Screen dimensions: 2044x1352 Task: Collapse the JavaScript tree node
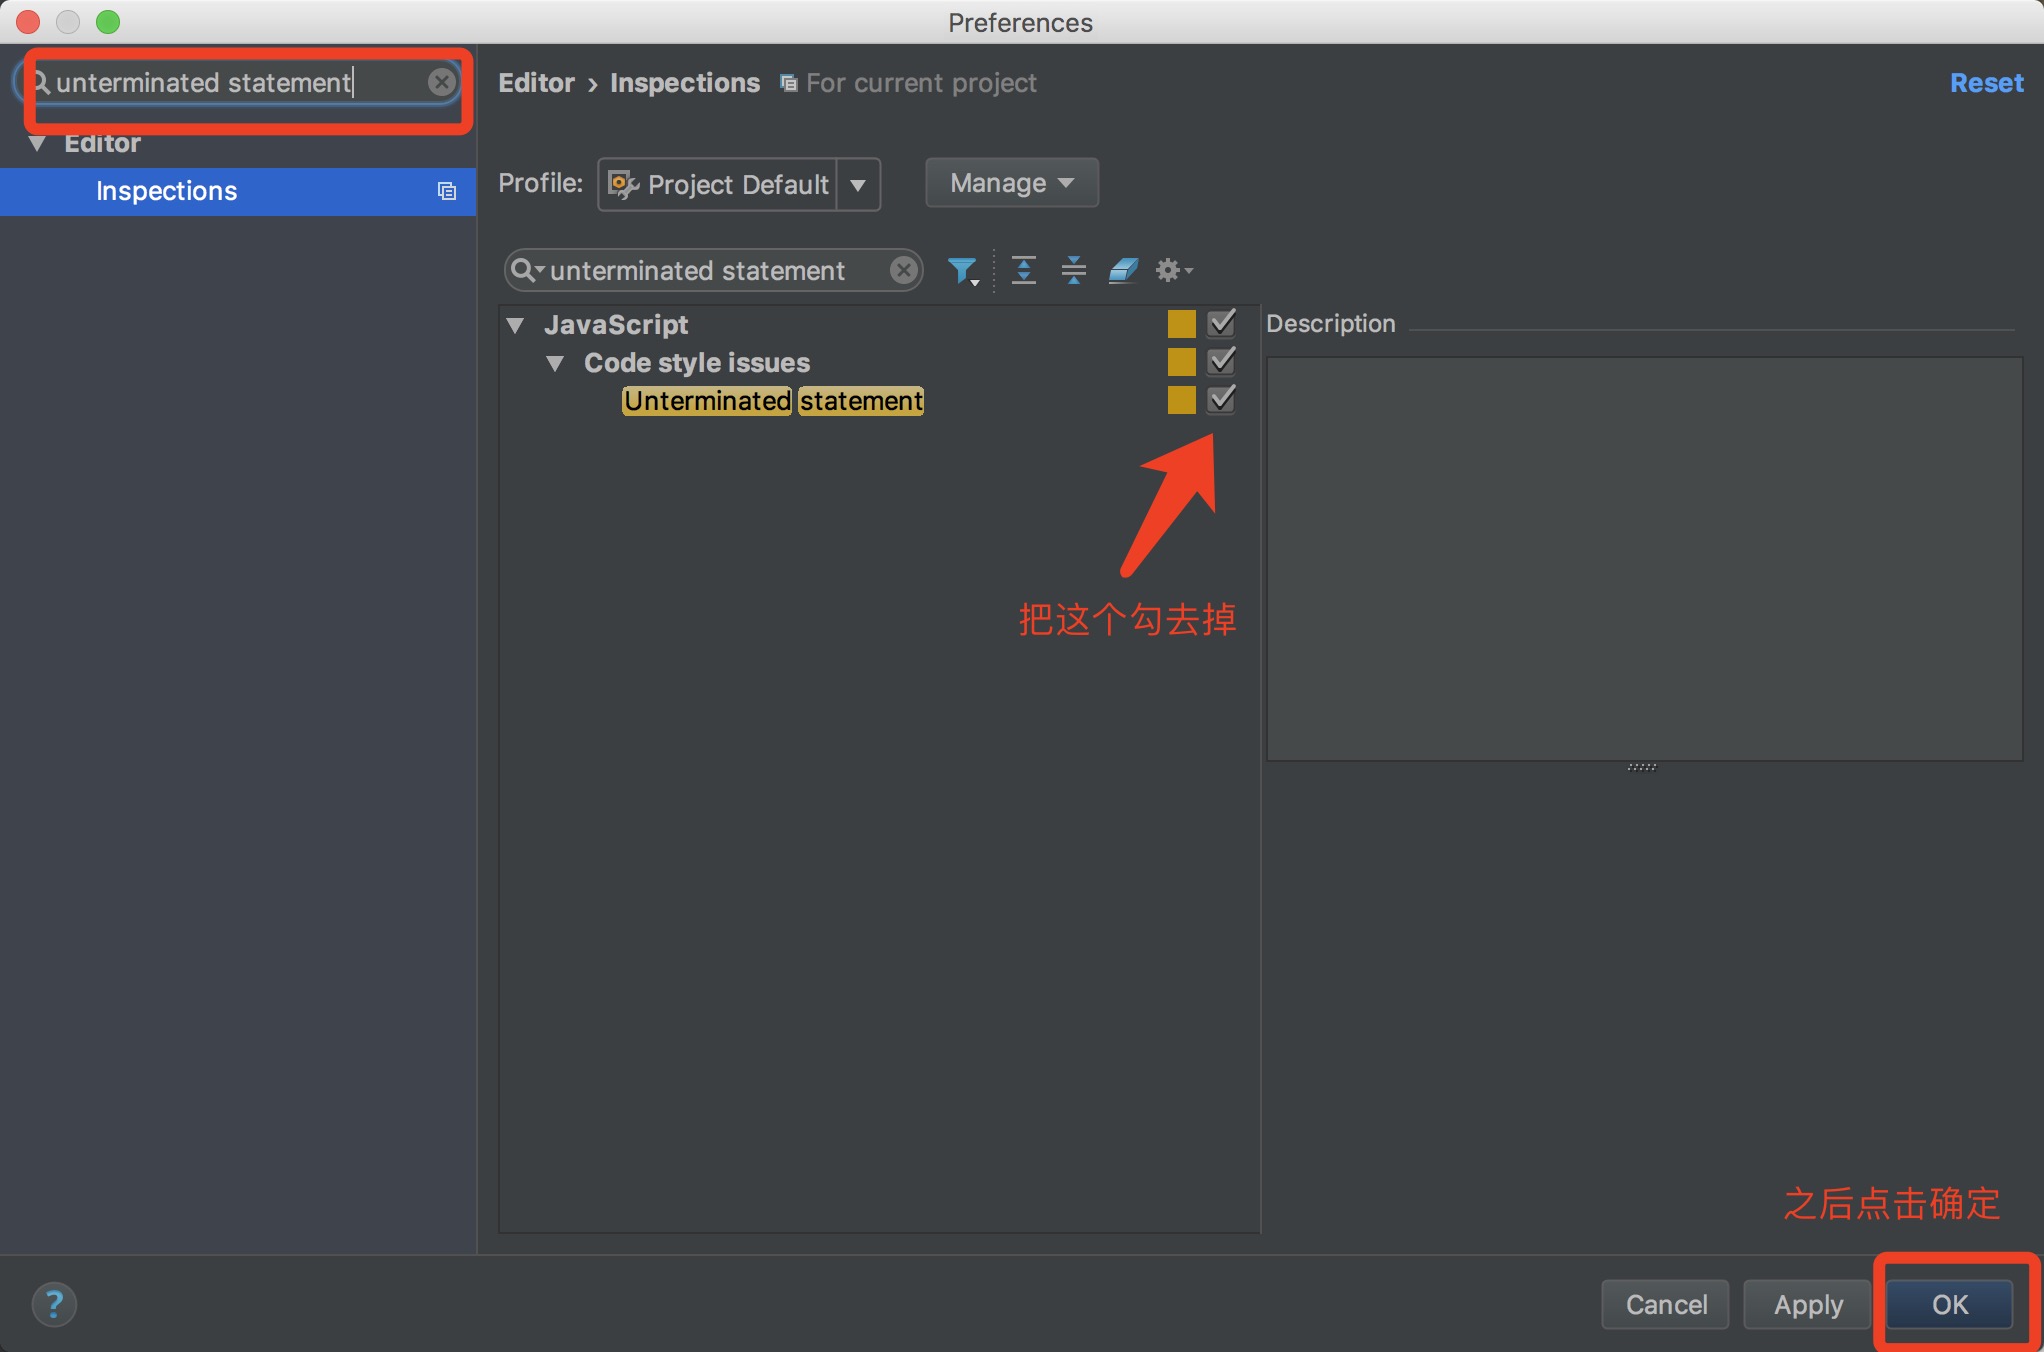point(516,324)
